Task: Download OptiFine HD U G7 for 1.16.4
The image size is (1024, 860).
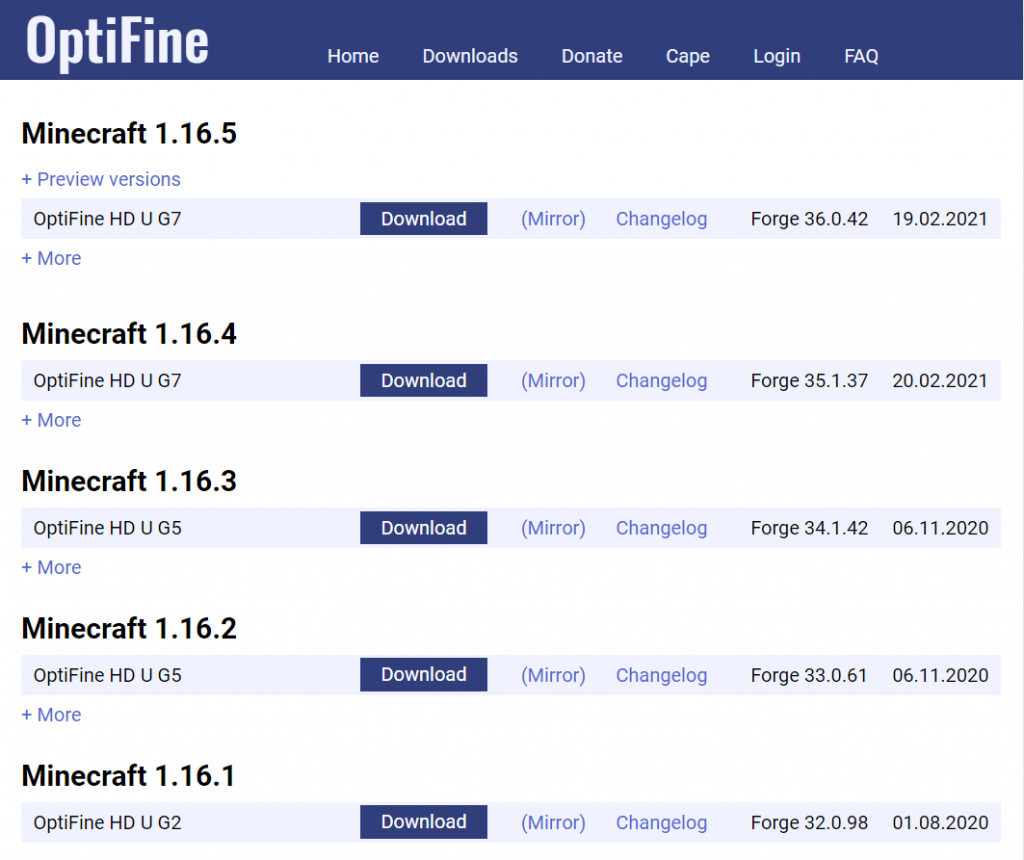Action: [424, 381]
